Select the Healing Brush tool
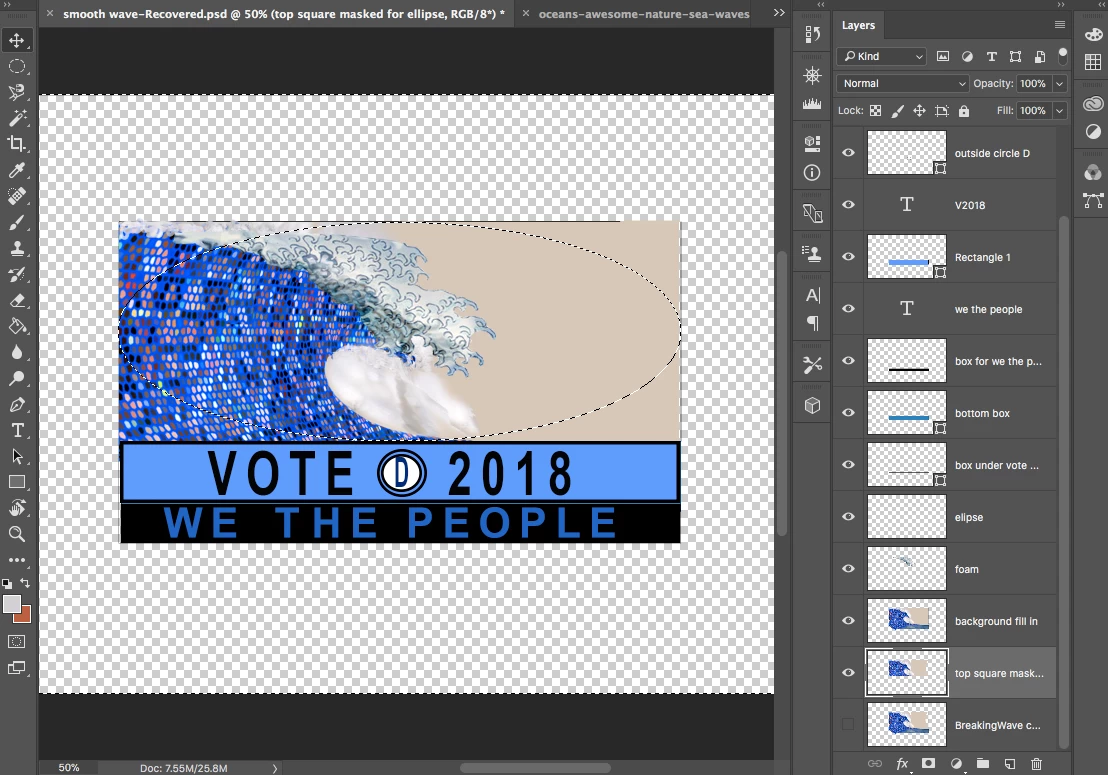Viewport: 1108px width, 775px height. [x=17, y=196]
